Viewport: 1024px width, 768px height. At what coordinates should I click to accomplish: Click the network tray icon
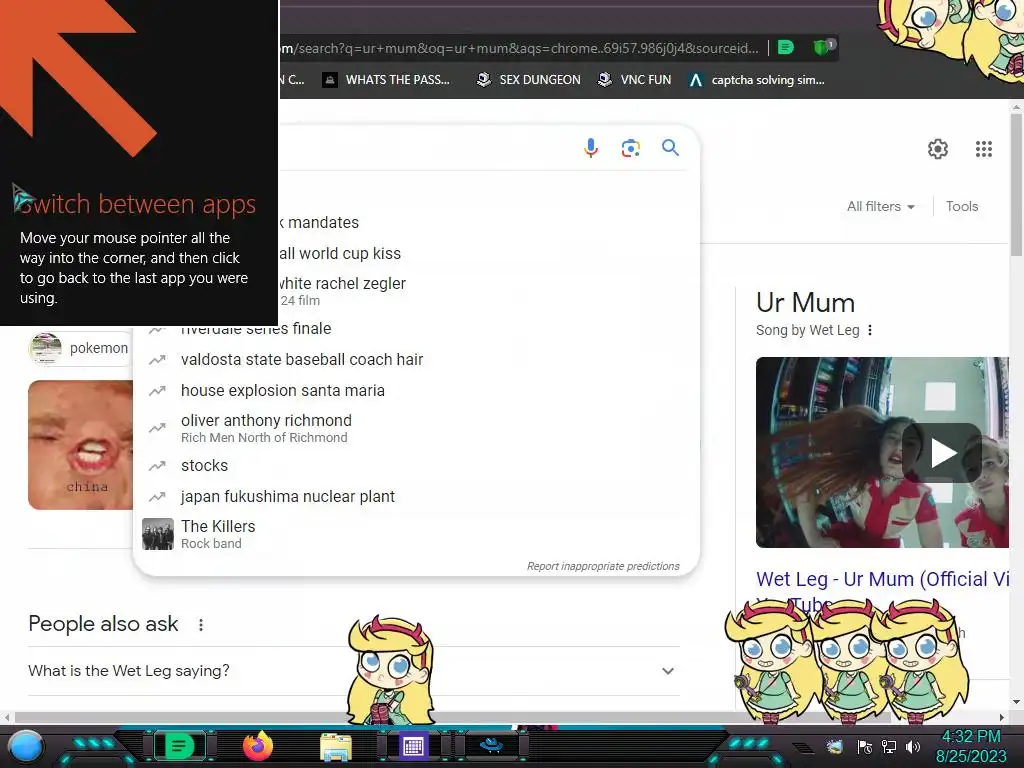(x=889, y=747)
